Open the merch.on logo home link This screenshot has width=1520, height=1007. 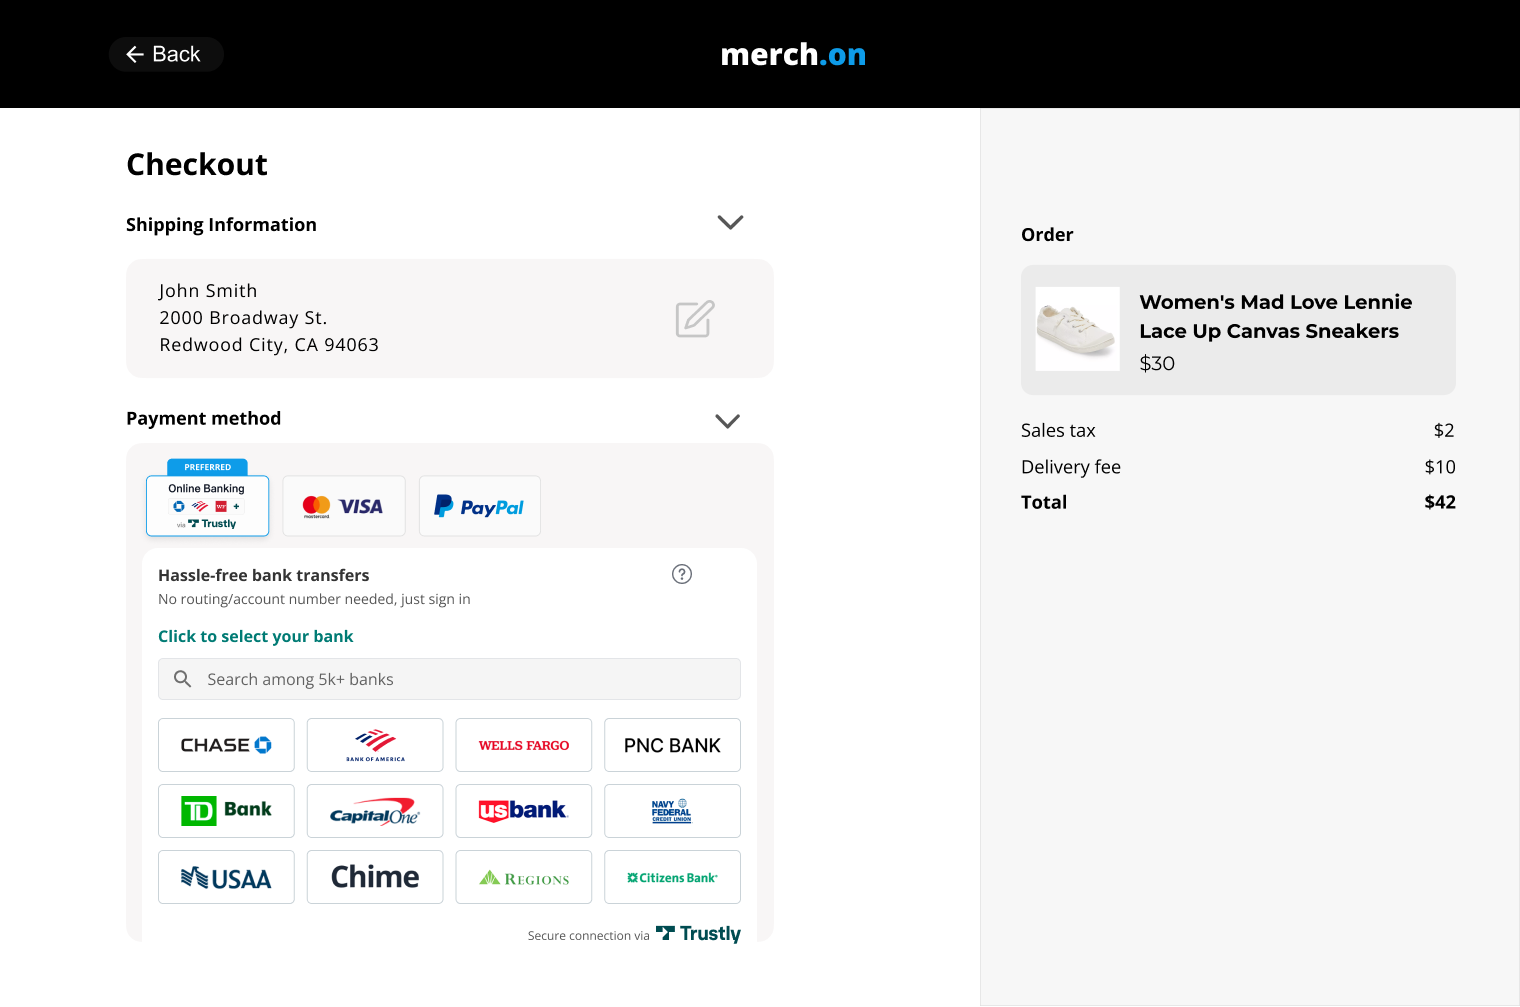(793, 54)
